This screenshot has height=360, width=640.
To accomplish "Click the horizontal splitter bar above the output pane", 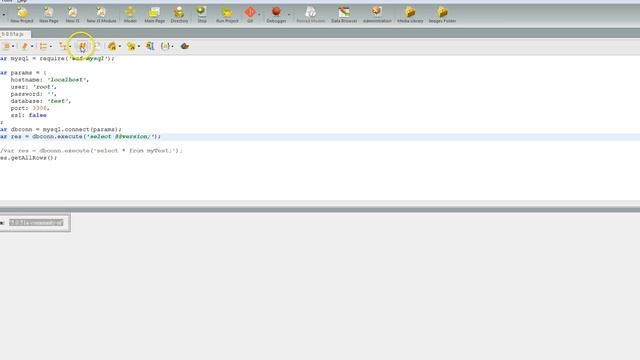I will coord(320,209).
